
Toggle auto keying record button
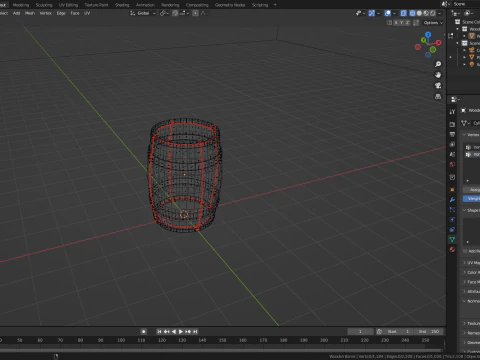(144, 332)
